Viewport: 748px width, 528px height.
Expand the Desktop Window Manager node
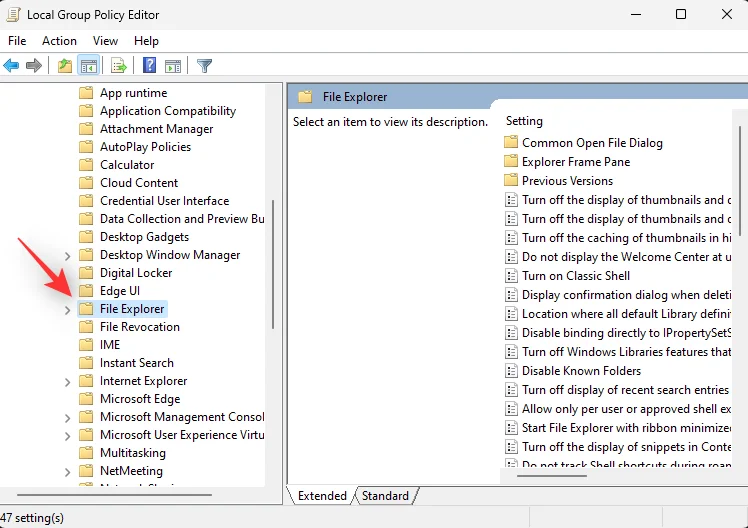point(67,256)
